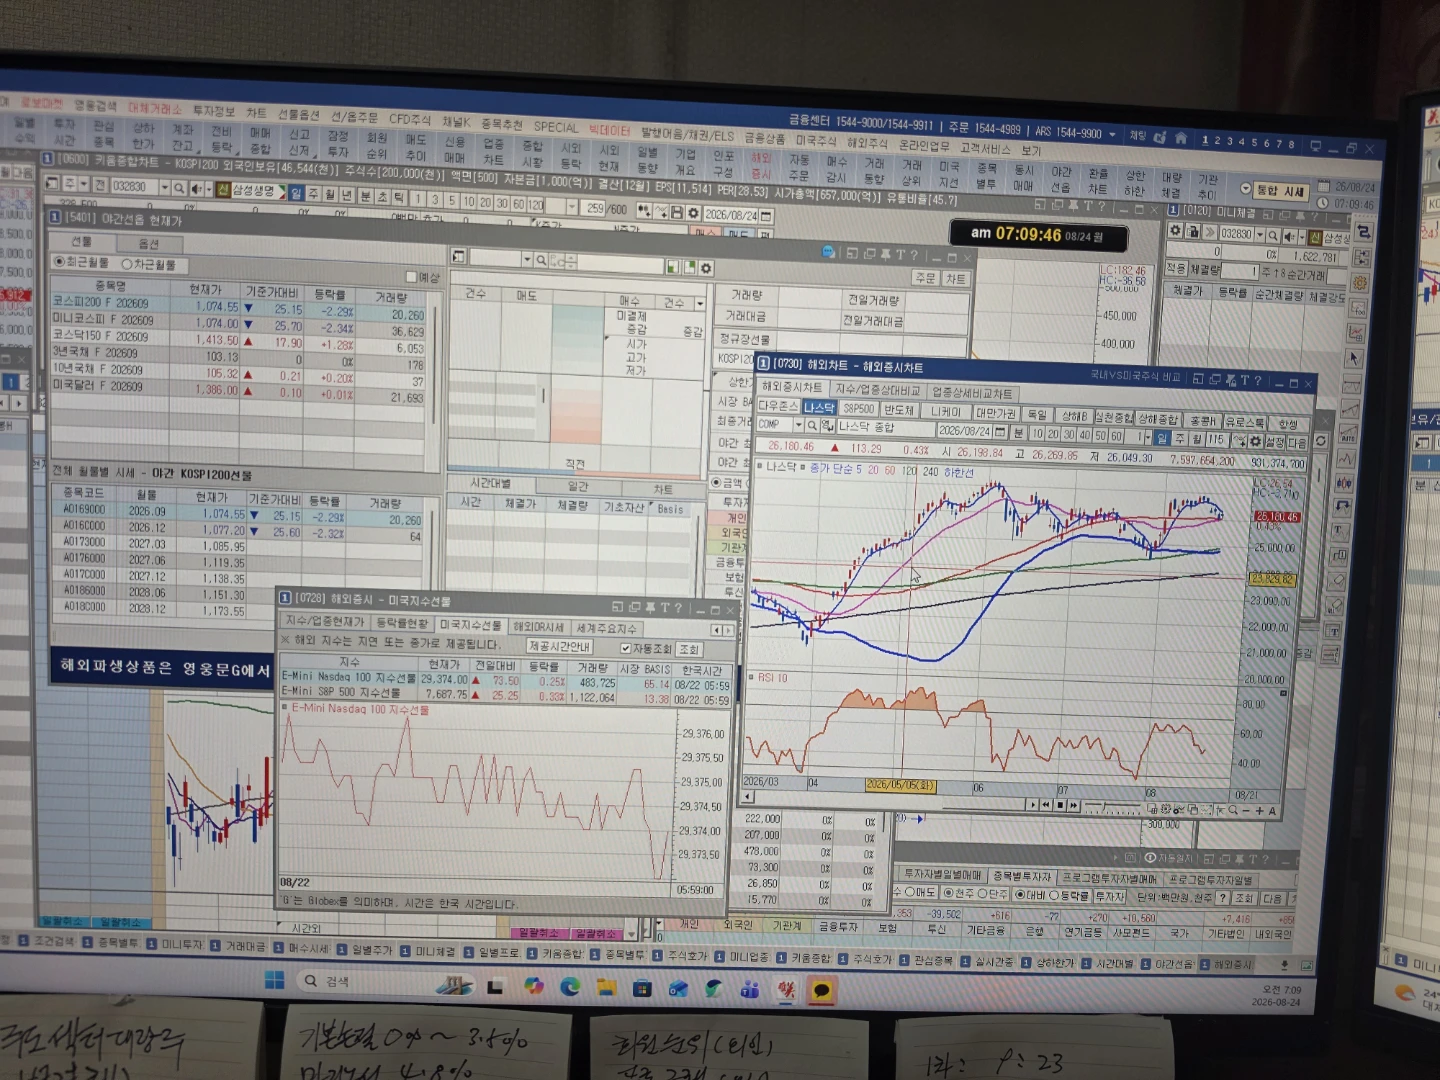Click the home icon in top main toolbar

[x=1181, y=138]
